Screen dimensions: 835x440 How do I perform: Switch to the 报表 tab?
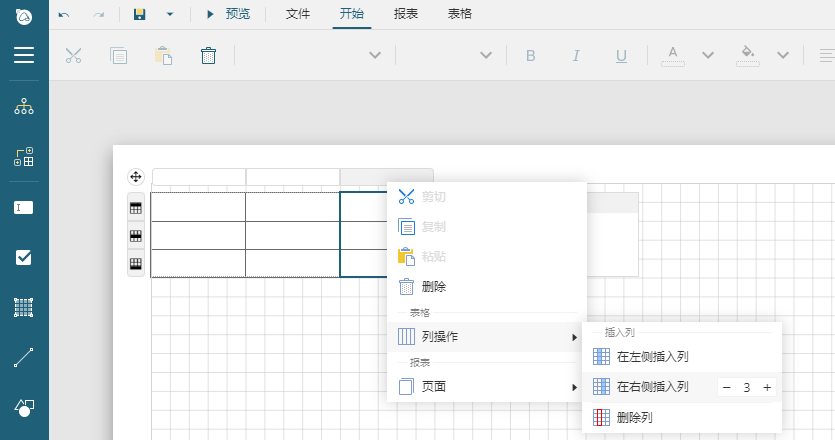coord(406,14)
